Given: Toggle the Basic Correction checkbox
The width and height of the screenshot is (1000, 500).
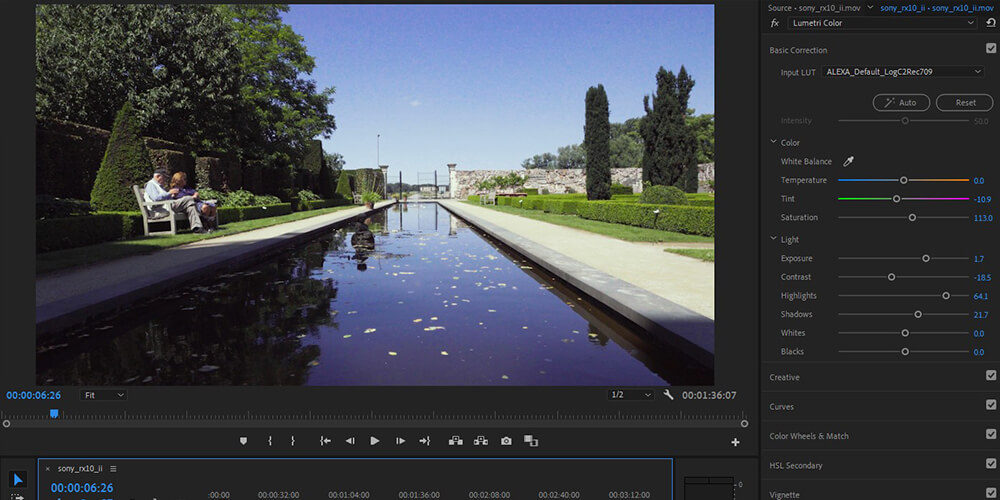Looking at the screenshot, I should 990,48.
